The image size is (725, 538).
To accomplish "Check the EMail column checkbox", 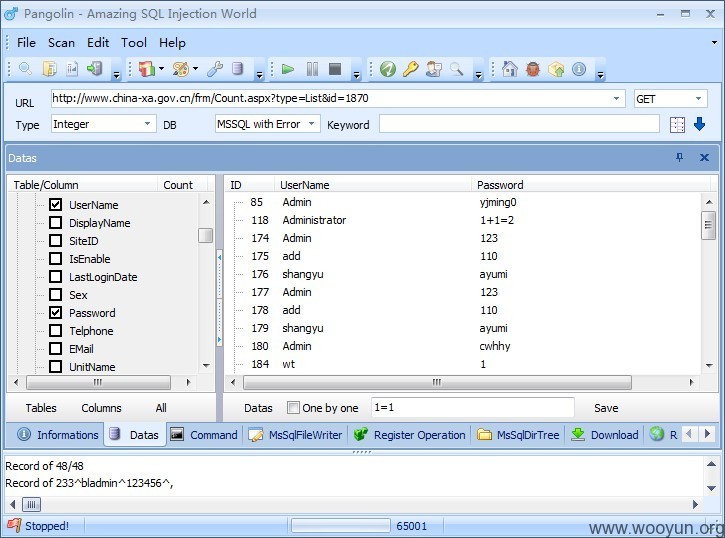I will pos(55,348).
